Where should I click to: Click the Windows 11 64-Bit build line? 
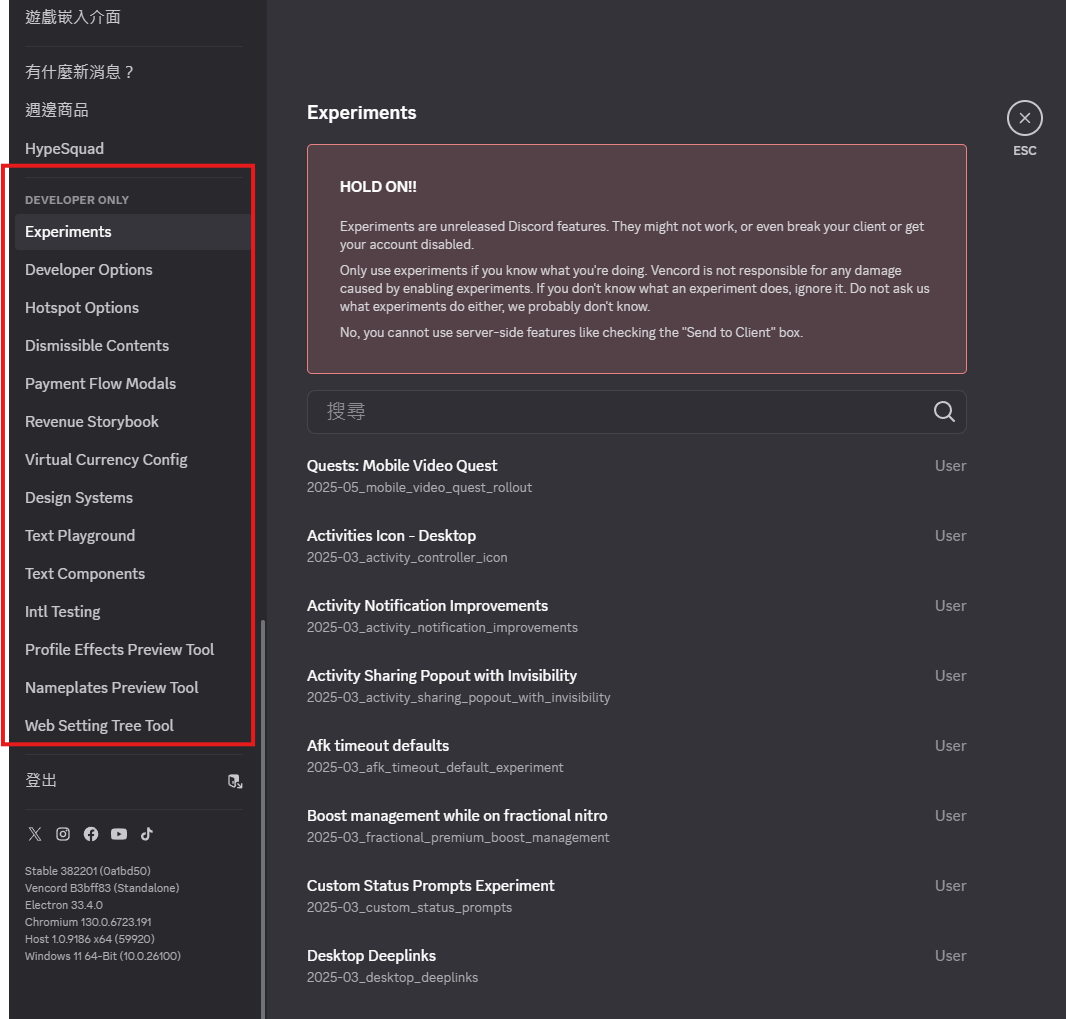(x=103, y=956)
